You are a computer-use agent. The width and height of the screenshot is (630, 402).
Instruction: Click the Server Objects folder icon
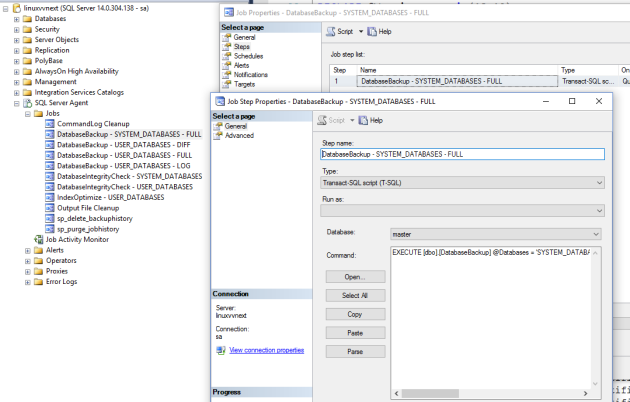coord(27,40)
